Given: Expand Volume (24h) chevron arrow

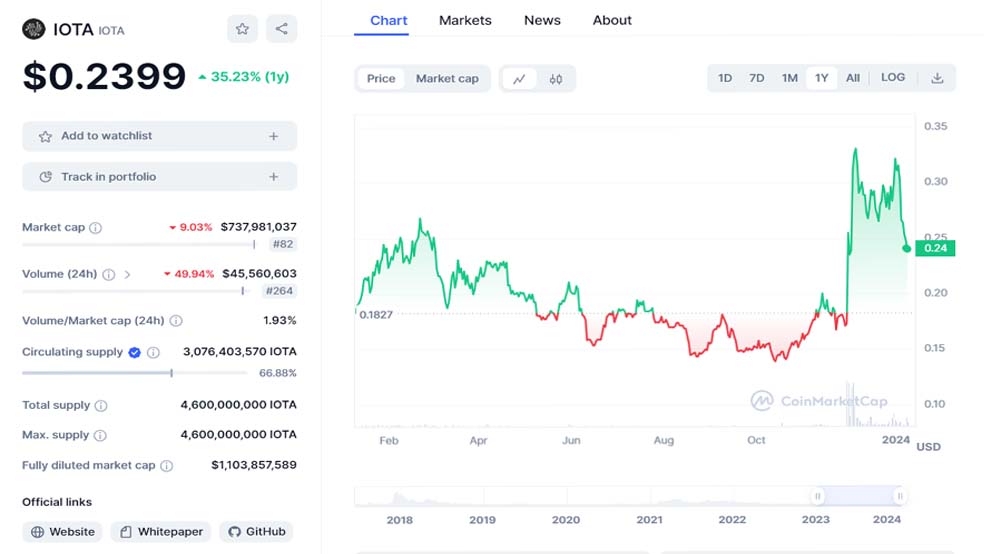Looking at the screenshot, I should (127, 274).
